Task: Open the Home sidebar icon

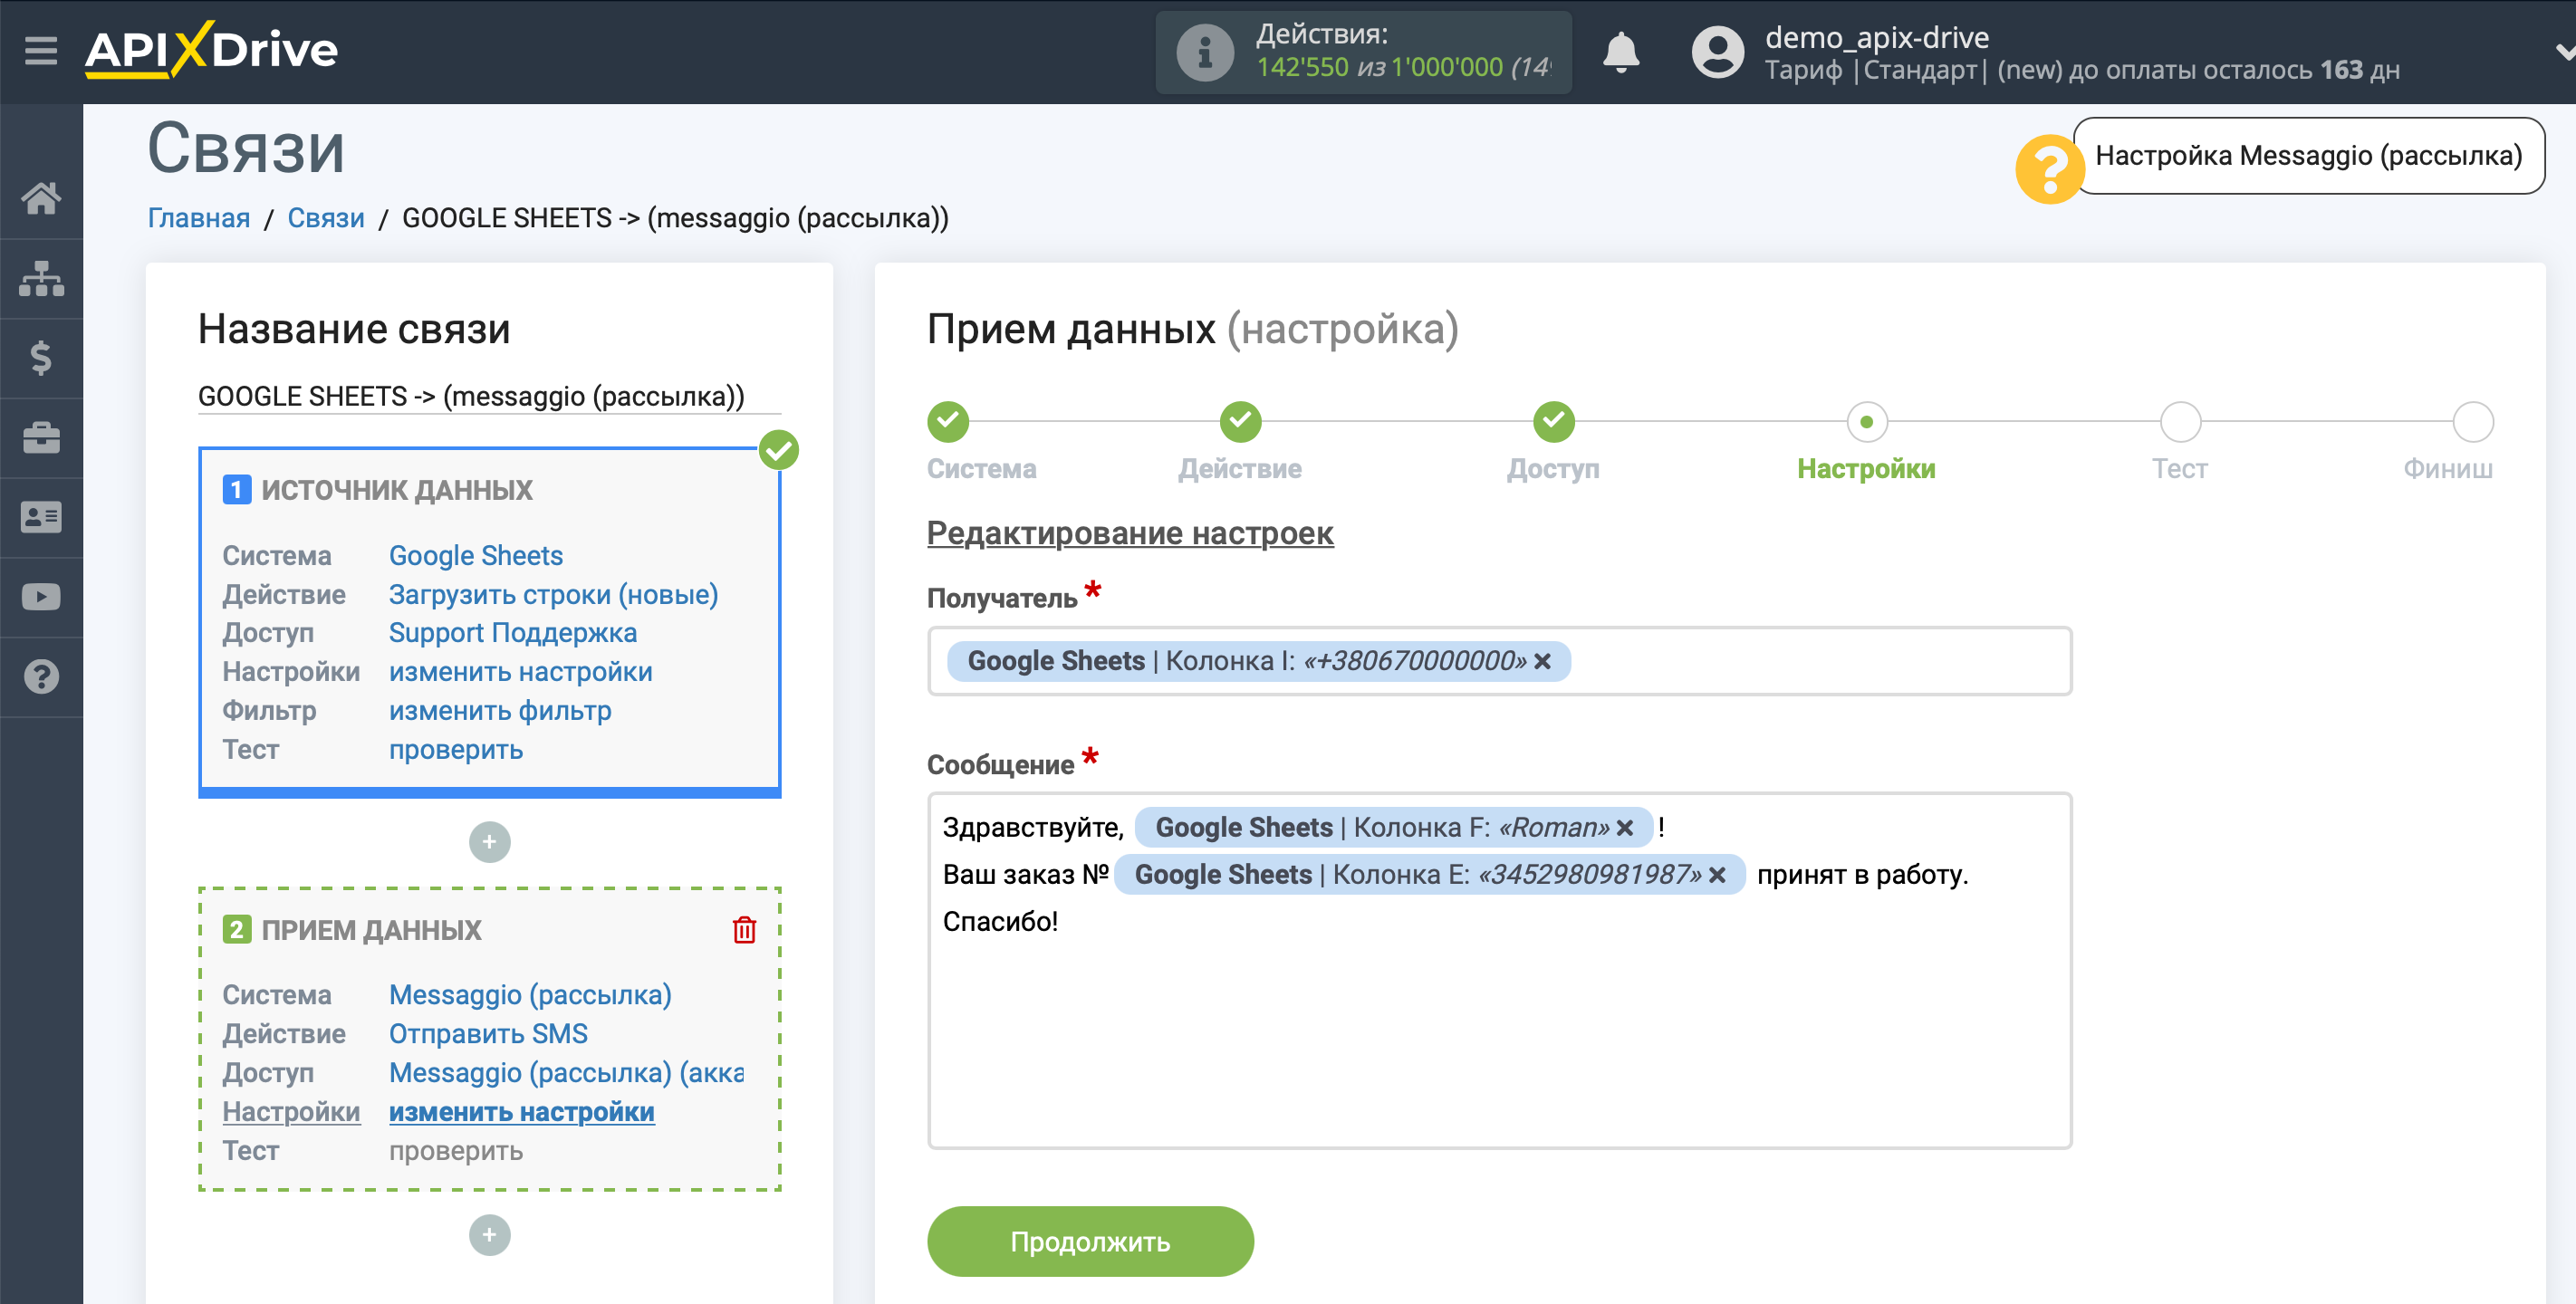Action: click(x=41, y=198)
